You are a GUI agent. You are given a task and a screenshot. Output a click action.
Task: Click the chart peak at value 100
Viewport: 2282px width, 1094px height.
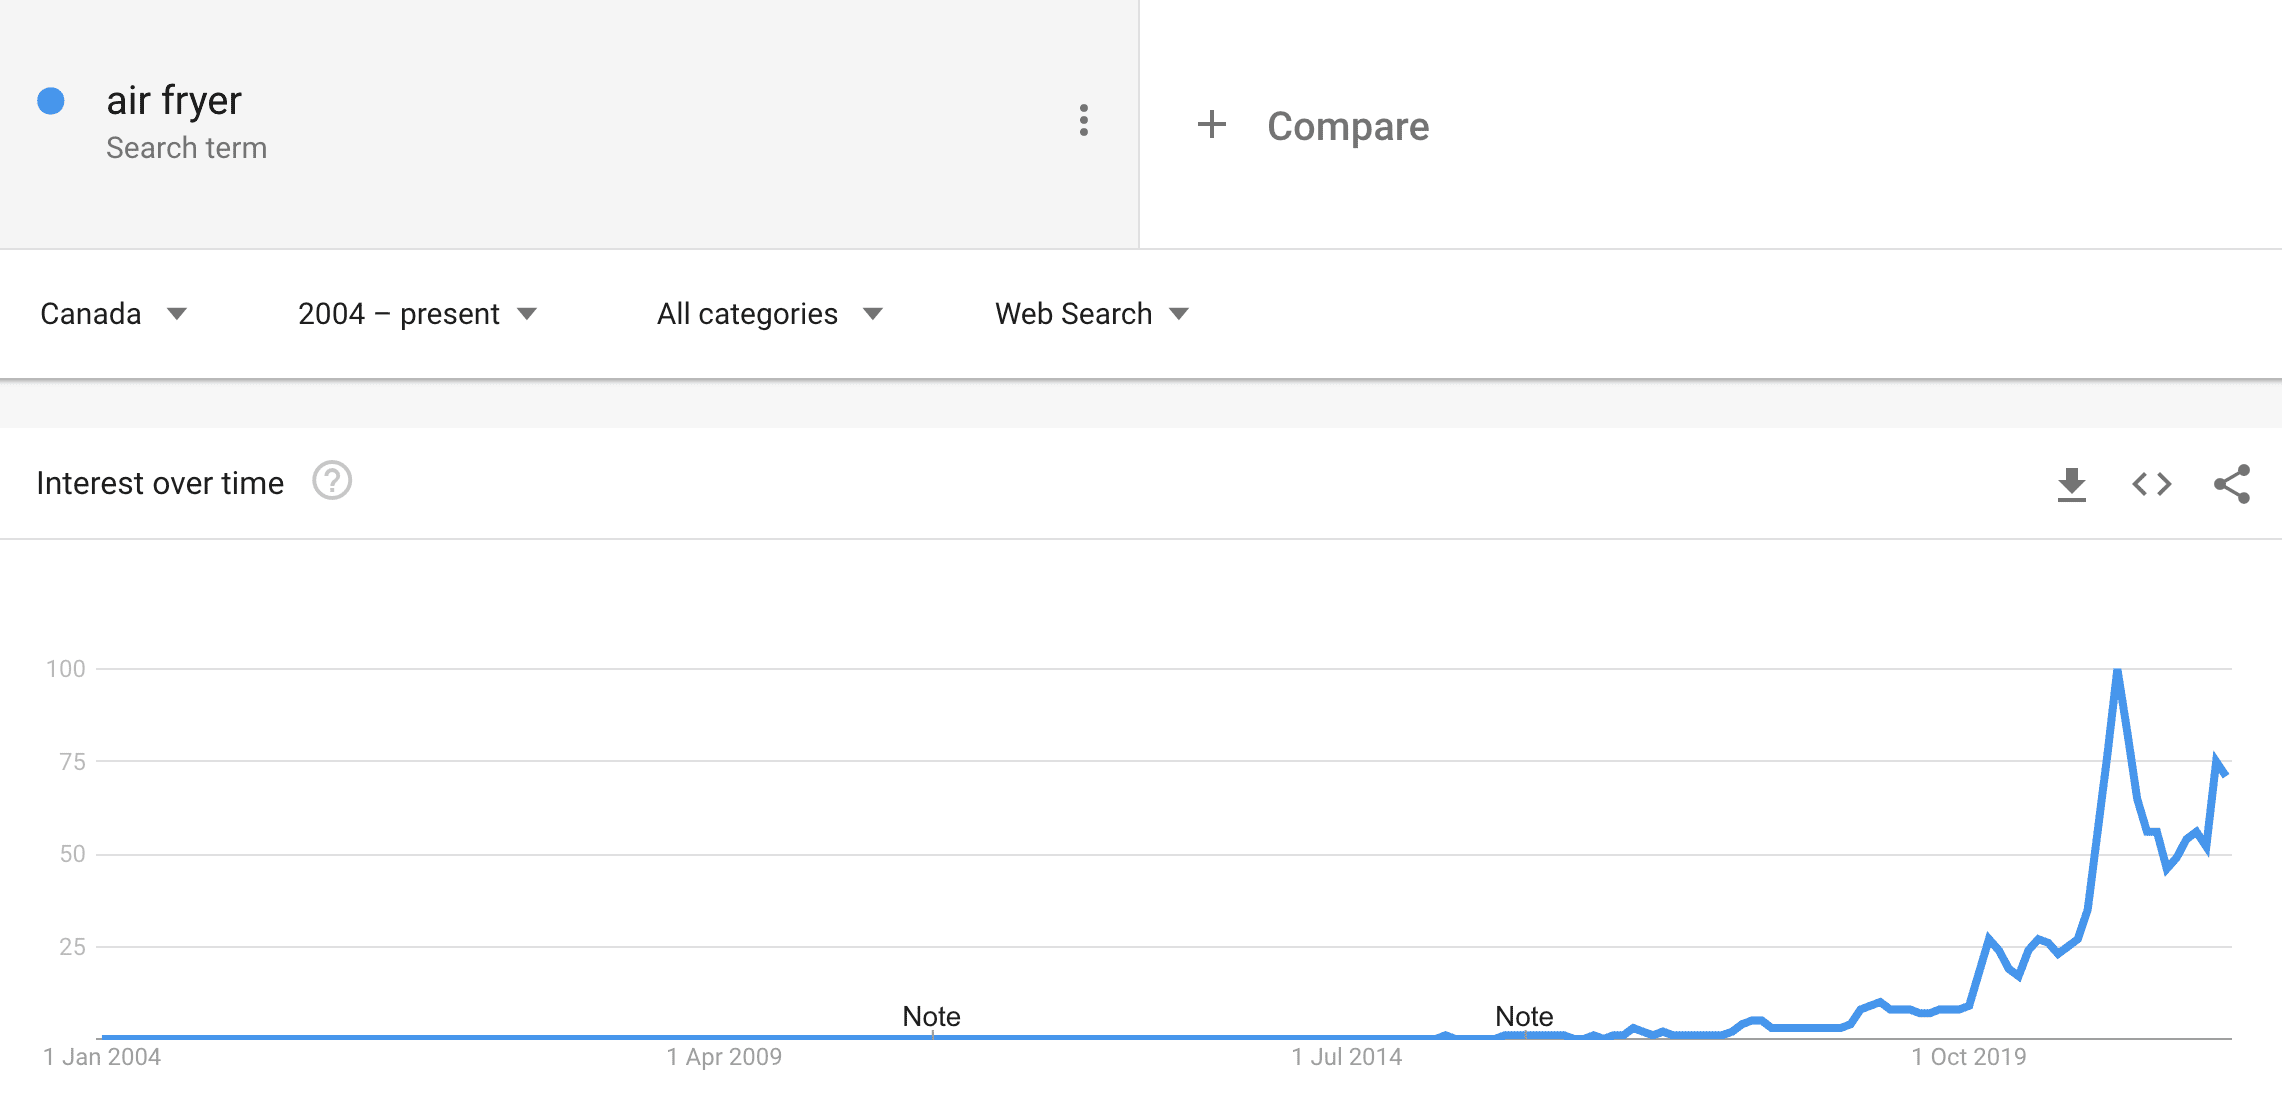(x=2117, y=670)
